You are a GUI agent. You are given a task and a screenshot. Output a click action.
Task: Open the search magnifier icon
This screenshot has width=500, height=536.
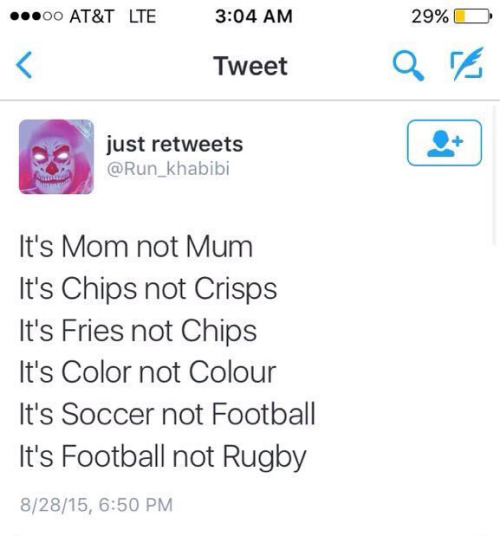[408, 66]
